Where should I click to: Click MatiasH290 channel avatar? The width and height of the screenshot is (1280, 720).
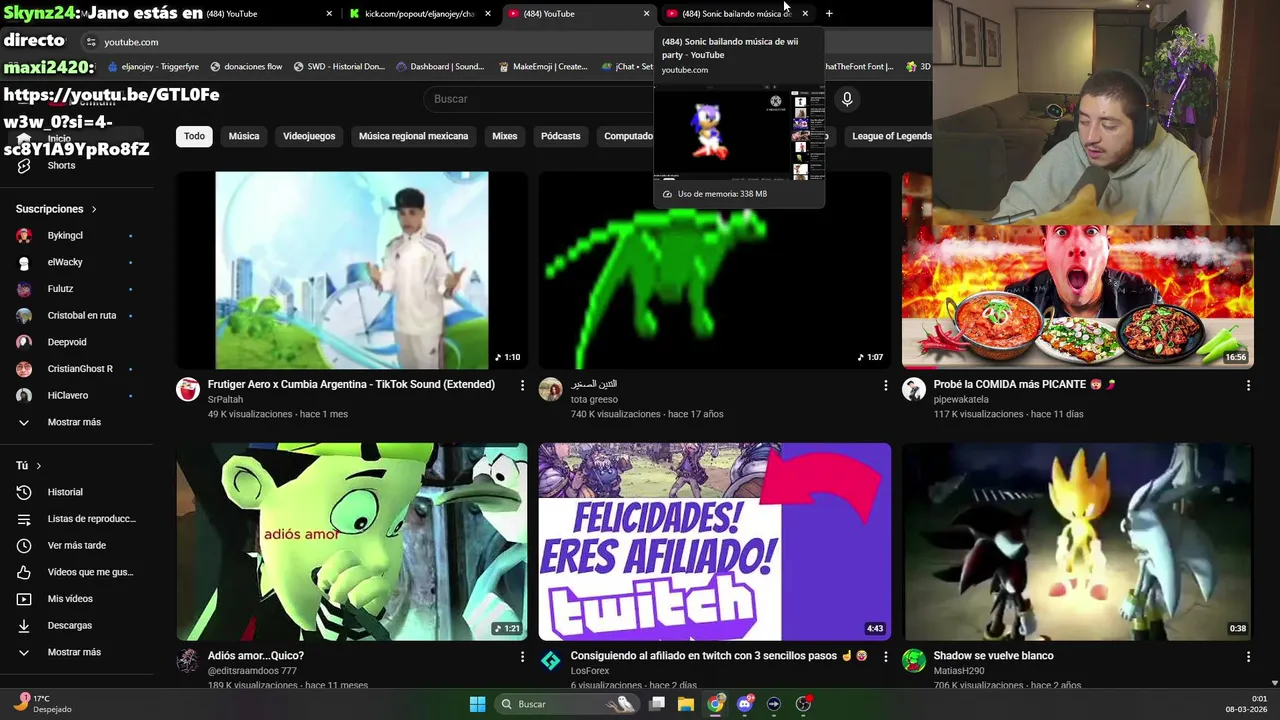click(914, 661)
